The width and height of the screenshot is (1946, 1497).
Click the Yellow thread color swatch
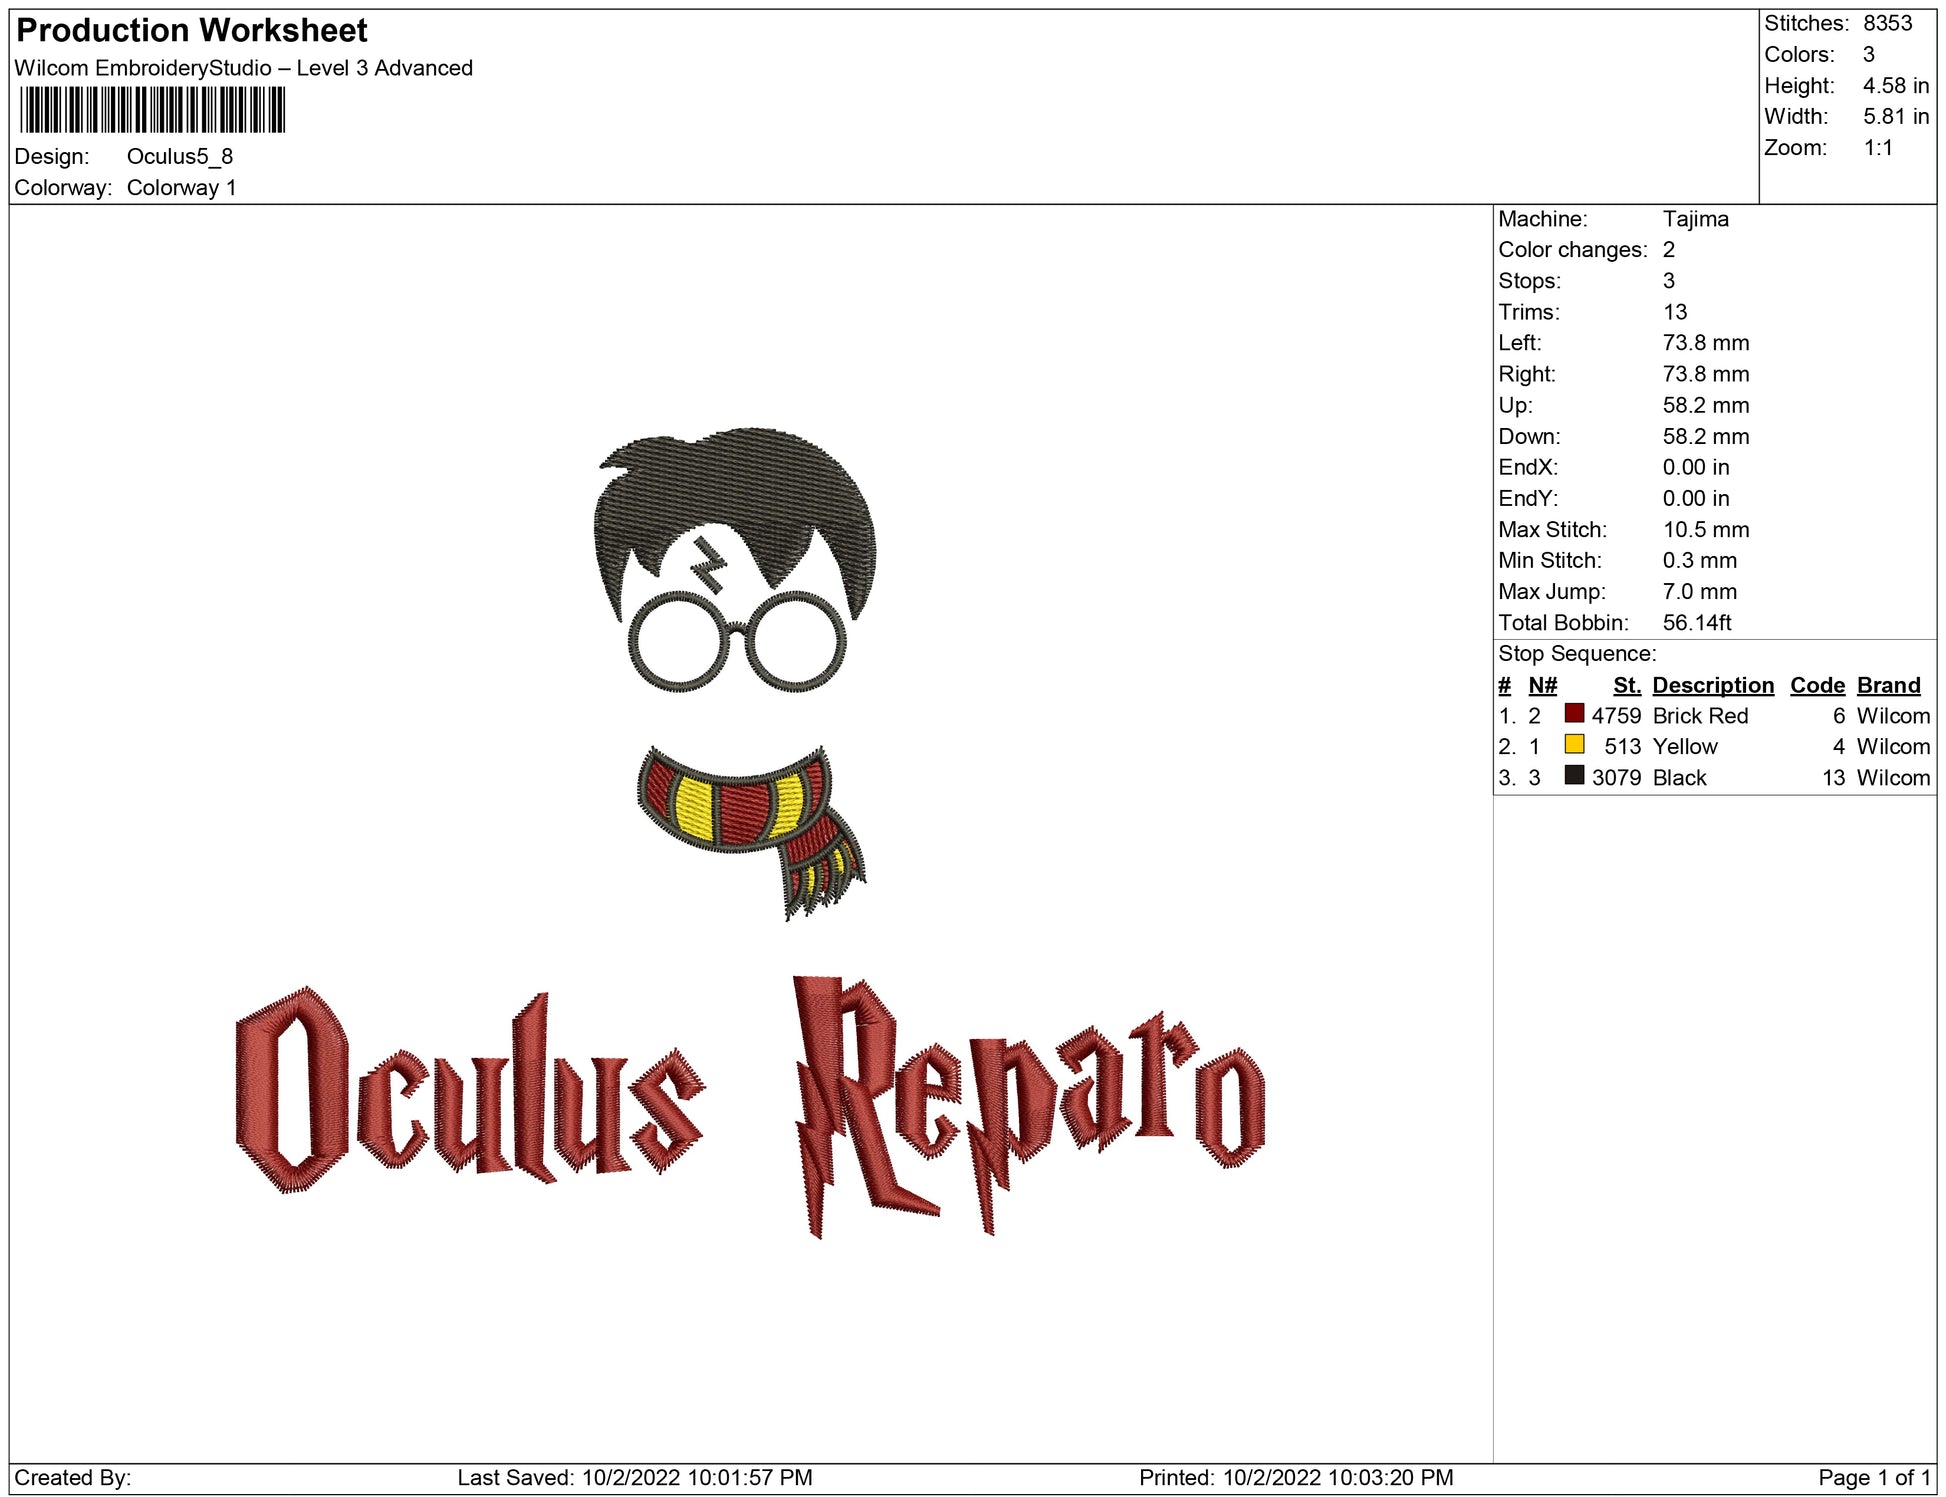[1574, 745]
